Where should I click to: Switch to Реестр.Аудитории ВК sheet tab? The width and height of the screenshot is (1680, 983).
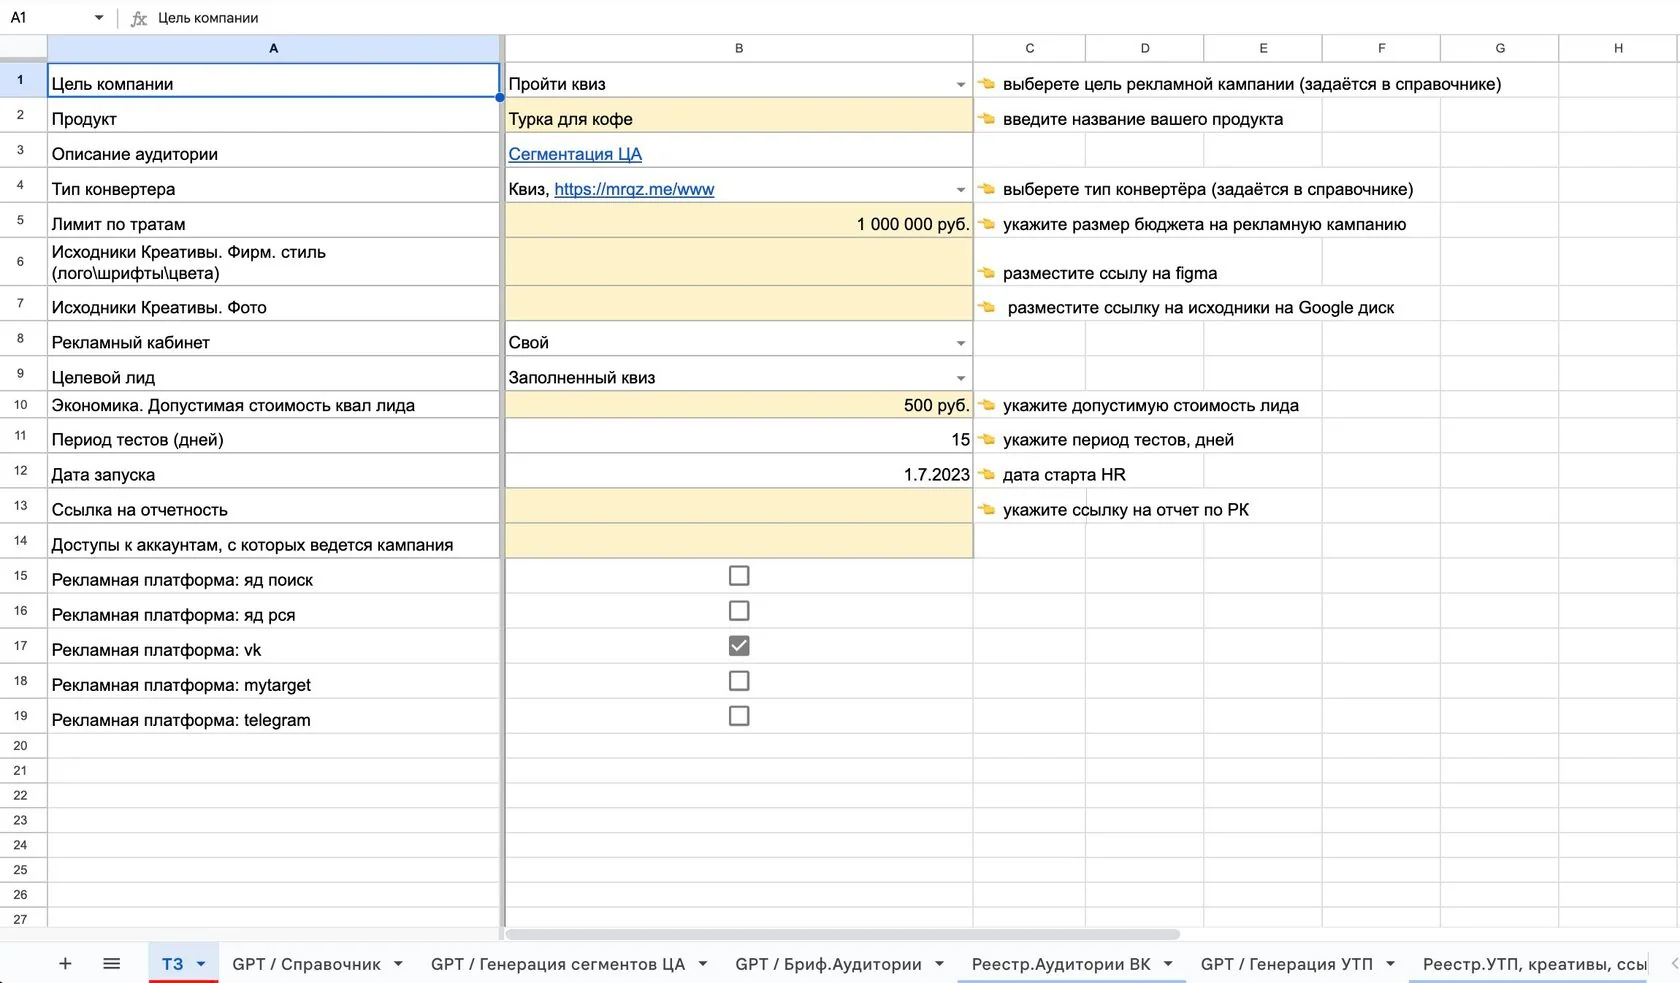pyautogui.click(x=1061, y=964)
